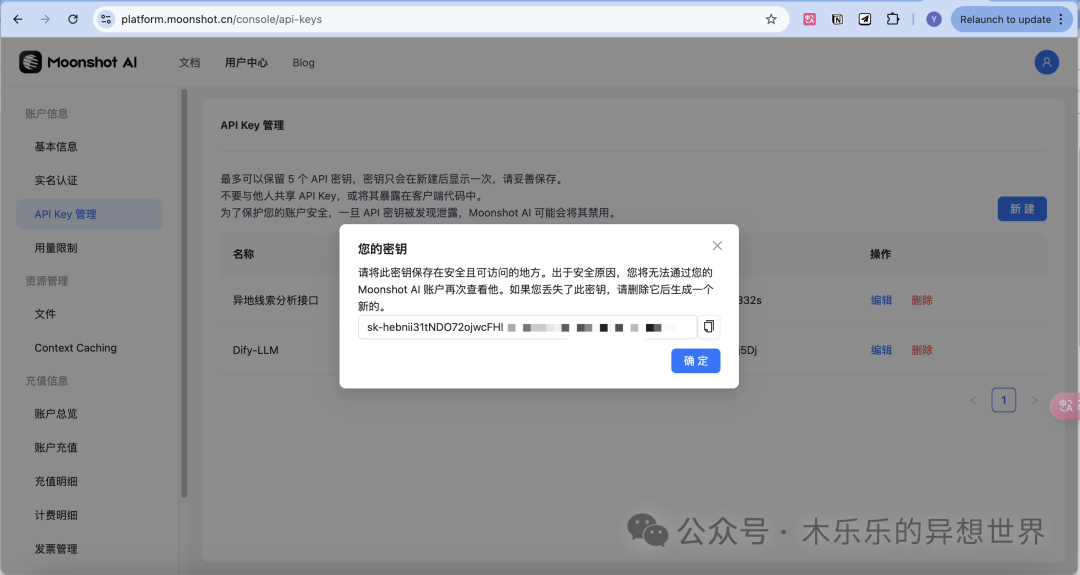
Task: Select 发票管理 in the sidebar
Action: pyautogui.click(x=56, y=549)
